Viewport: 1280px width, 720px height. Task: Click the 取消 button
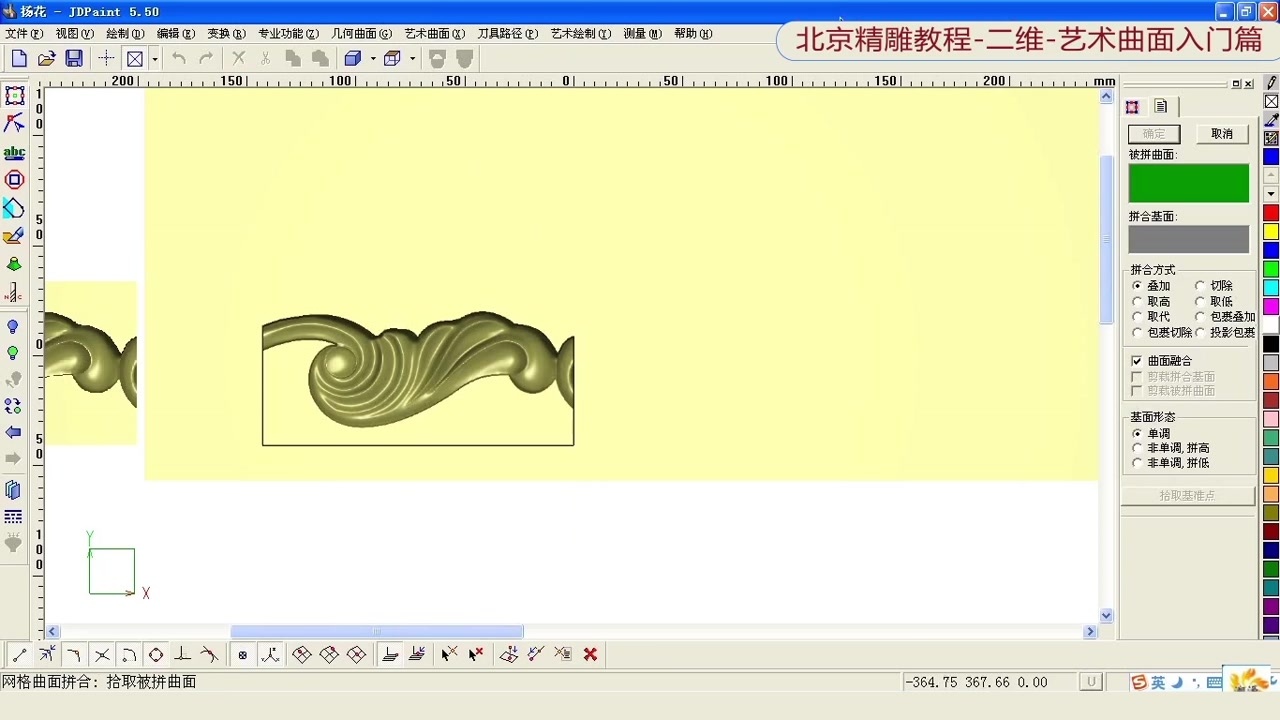coord(1222,134)
